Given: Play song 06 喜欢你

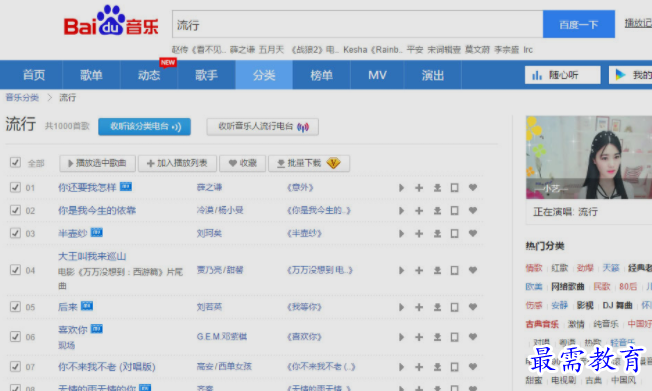Looking at the screenshot, I should click(x=401, y=337).
